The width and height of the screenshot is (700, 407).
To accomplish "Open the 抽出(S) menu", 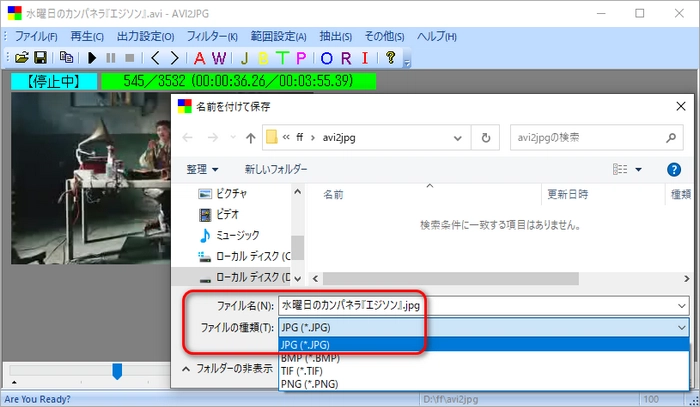I will tap(336, 37).
